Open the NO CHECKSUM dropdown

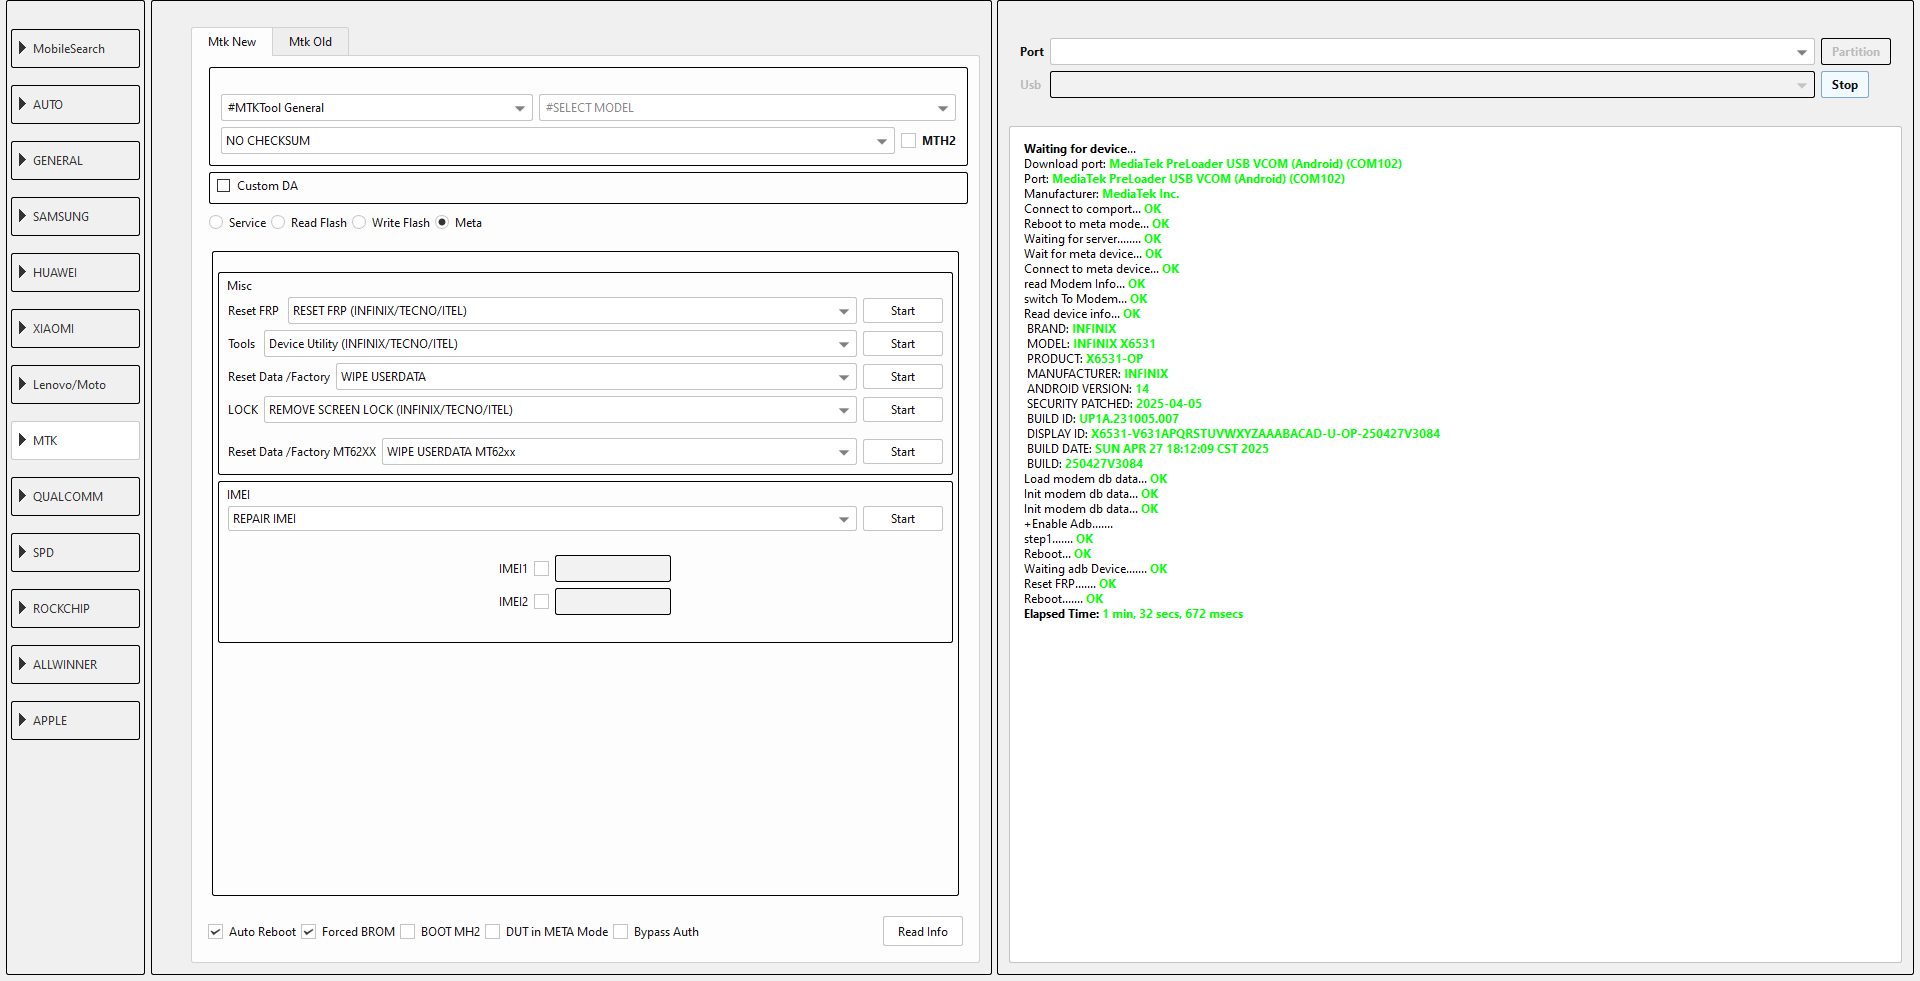point(557,140)
